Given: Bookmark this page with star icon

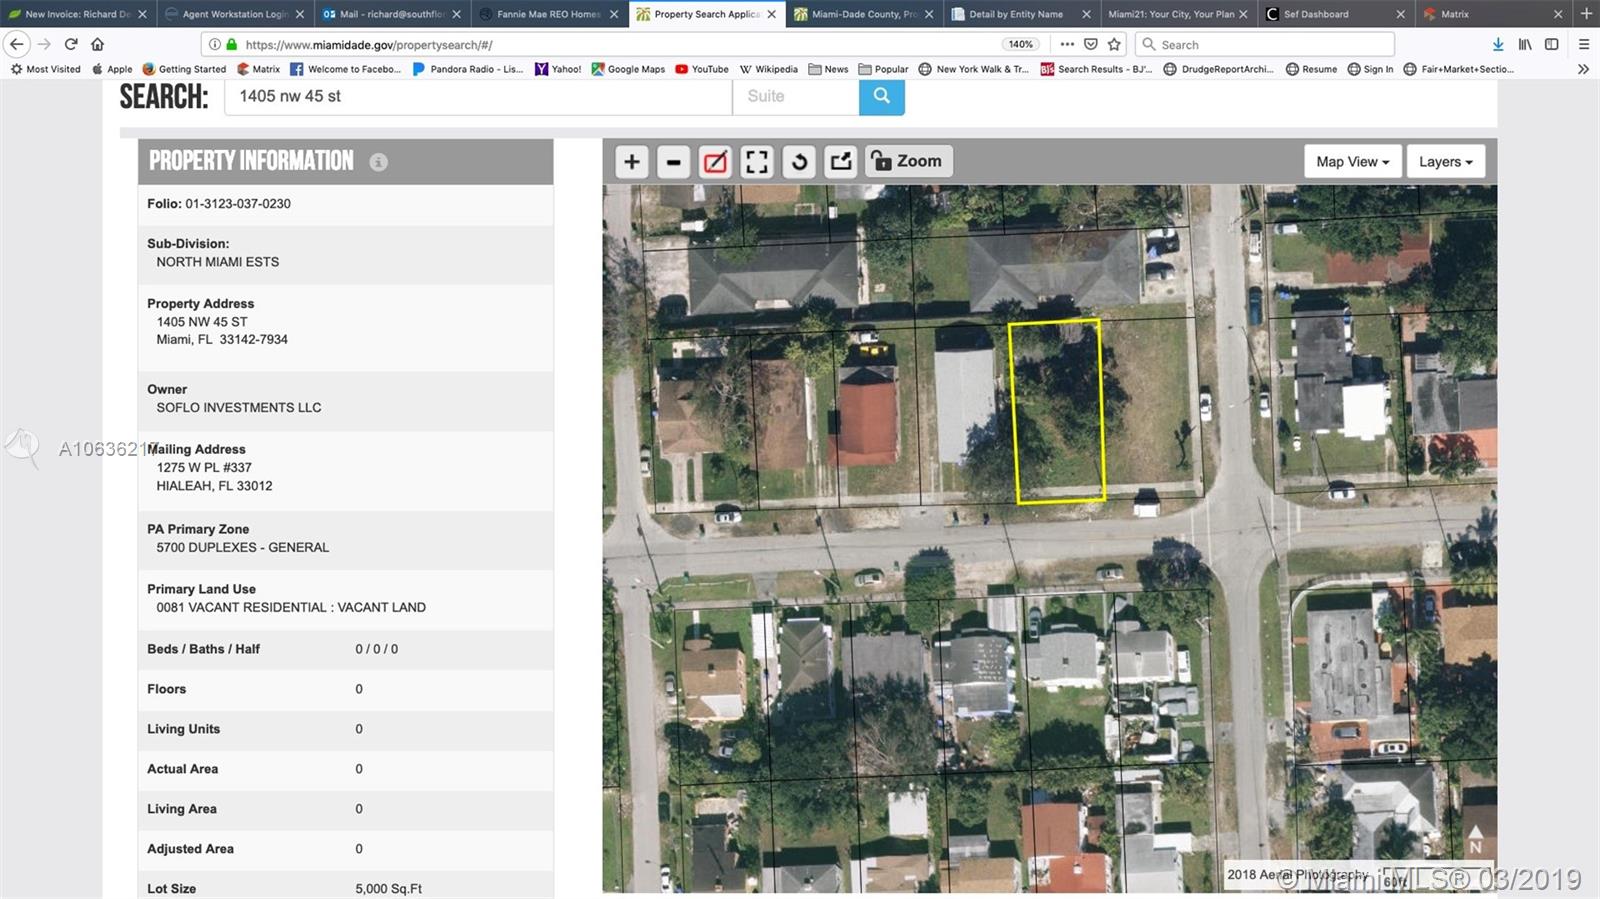Looking at the screenshot, I should (1114, 44).
